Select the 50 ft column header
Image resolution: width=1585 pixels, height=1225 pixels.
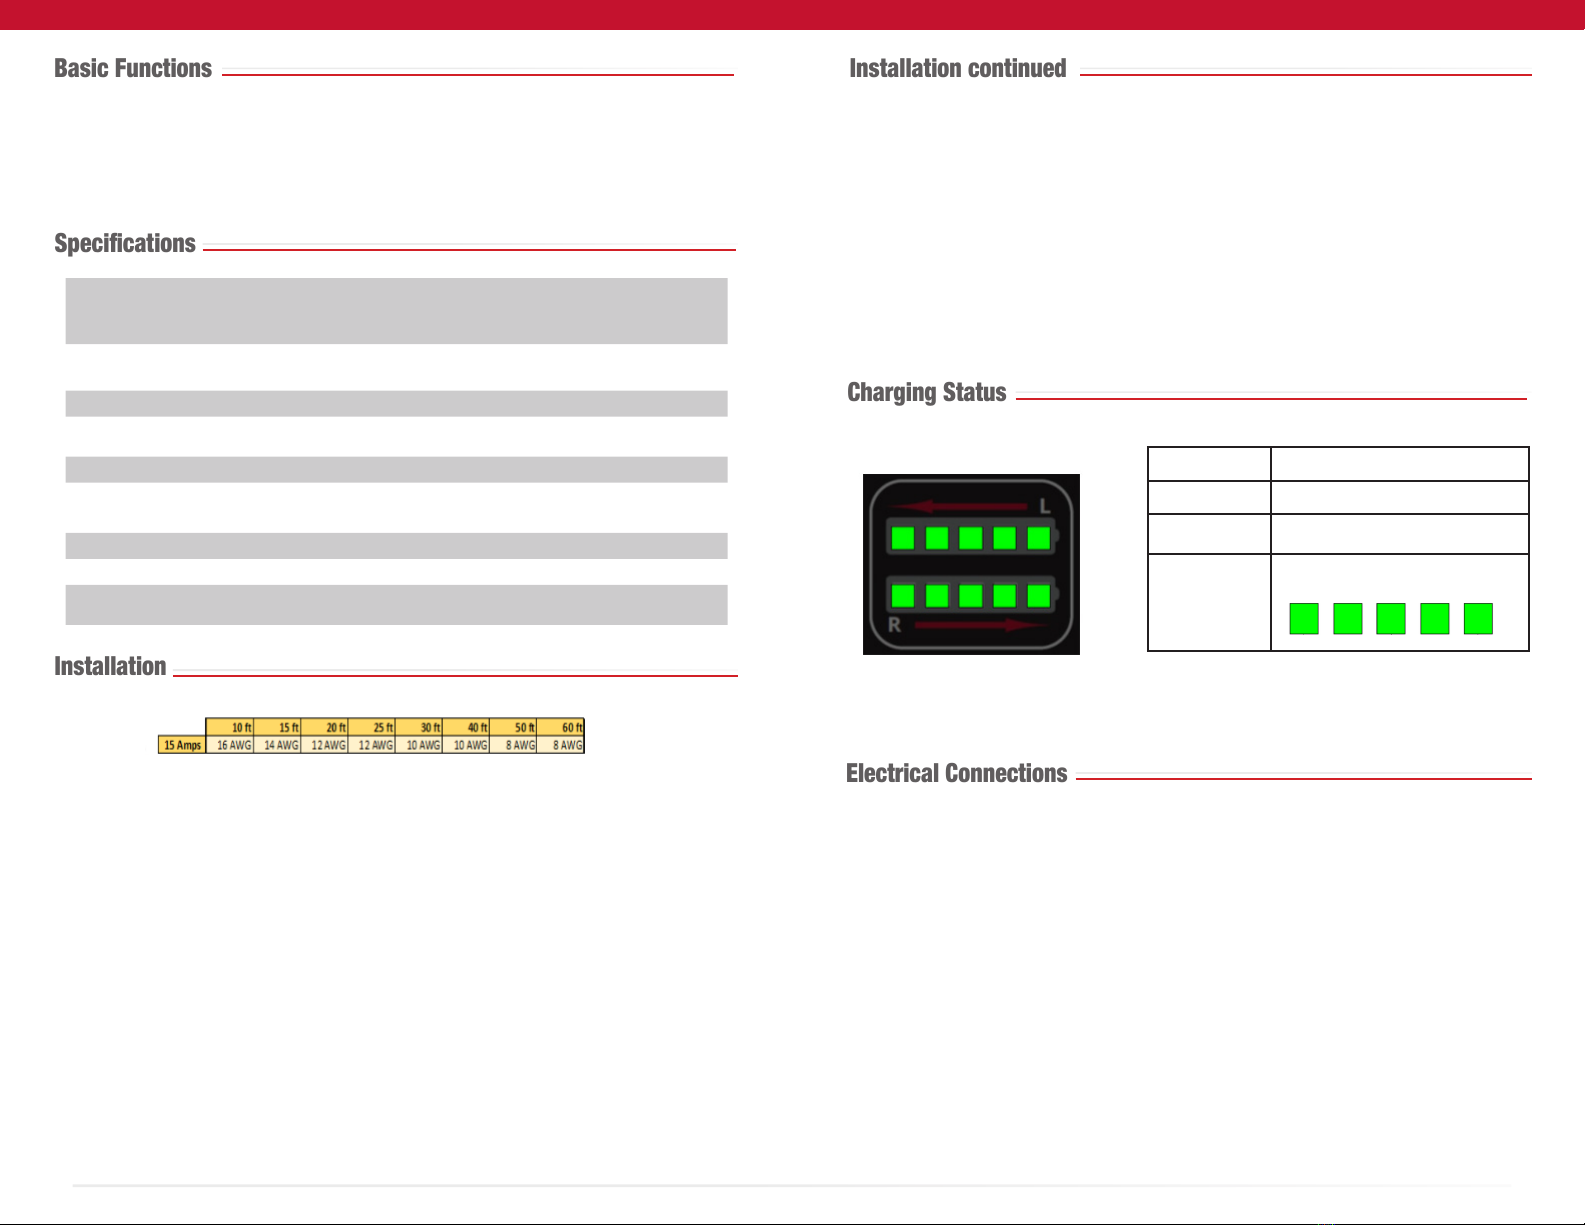[x=514, y=727]
